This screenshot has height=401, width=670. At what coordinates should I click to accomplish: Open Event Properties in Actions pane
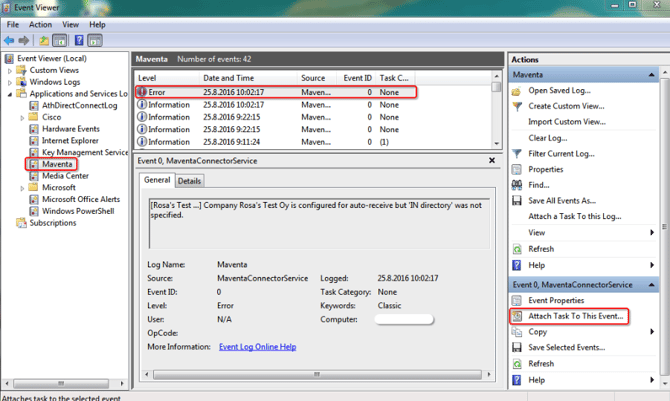pyautogui.click(x=562, y=300)
